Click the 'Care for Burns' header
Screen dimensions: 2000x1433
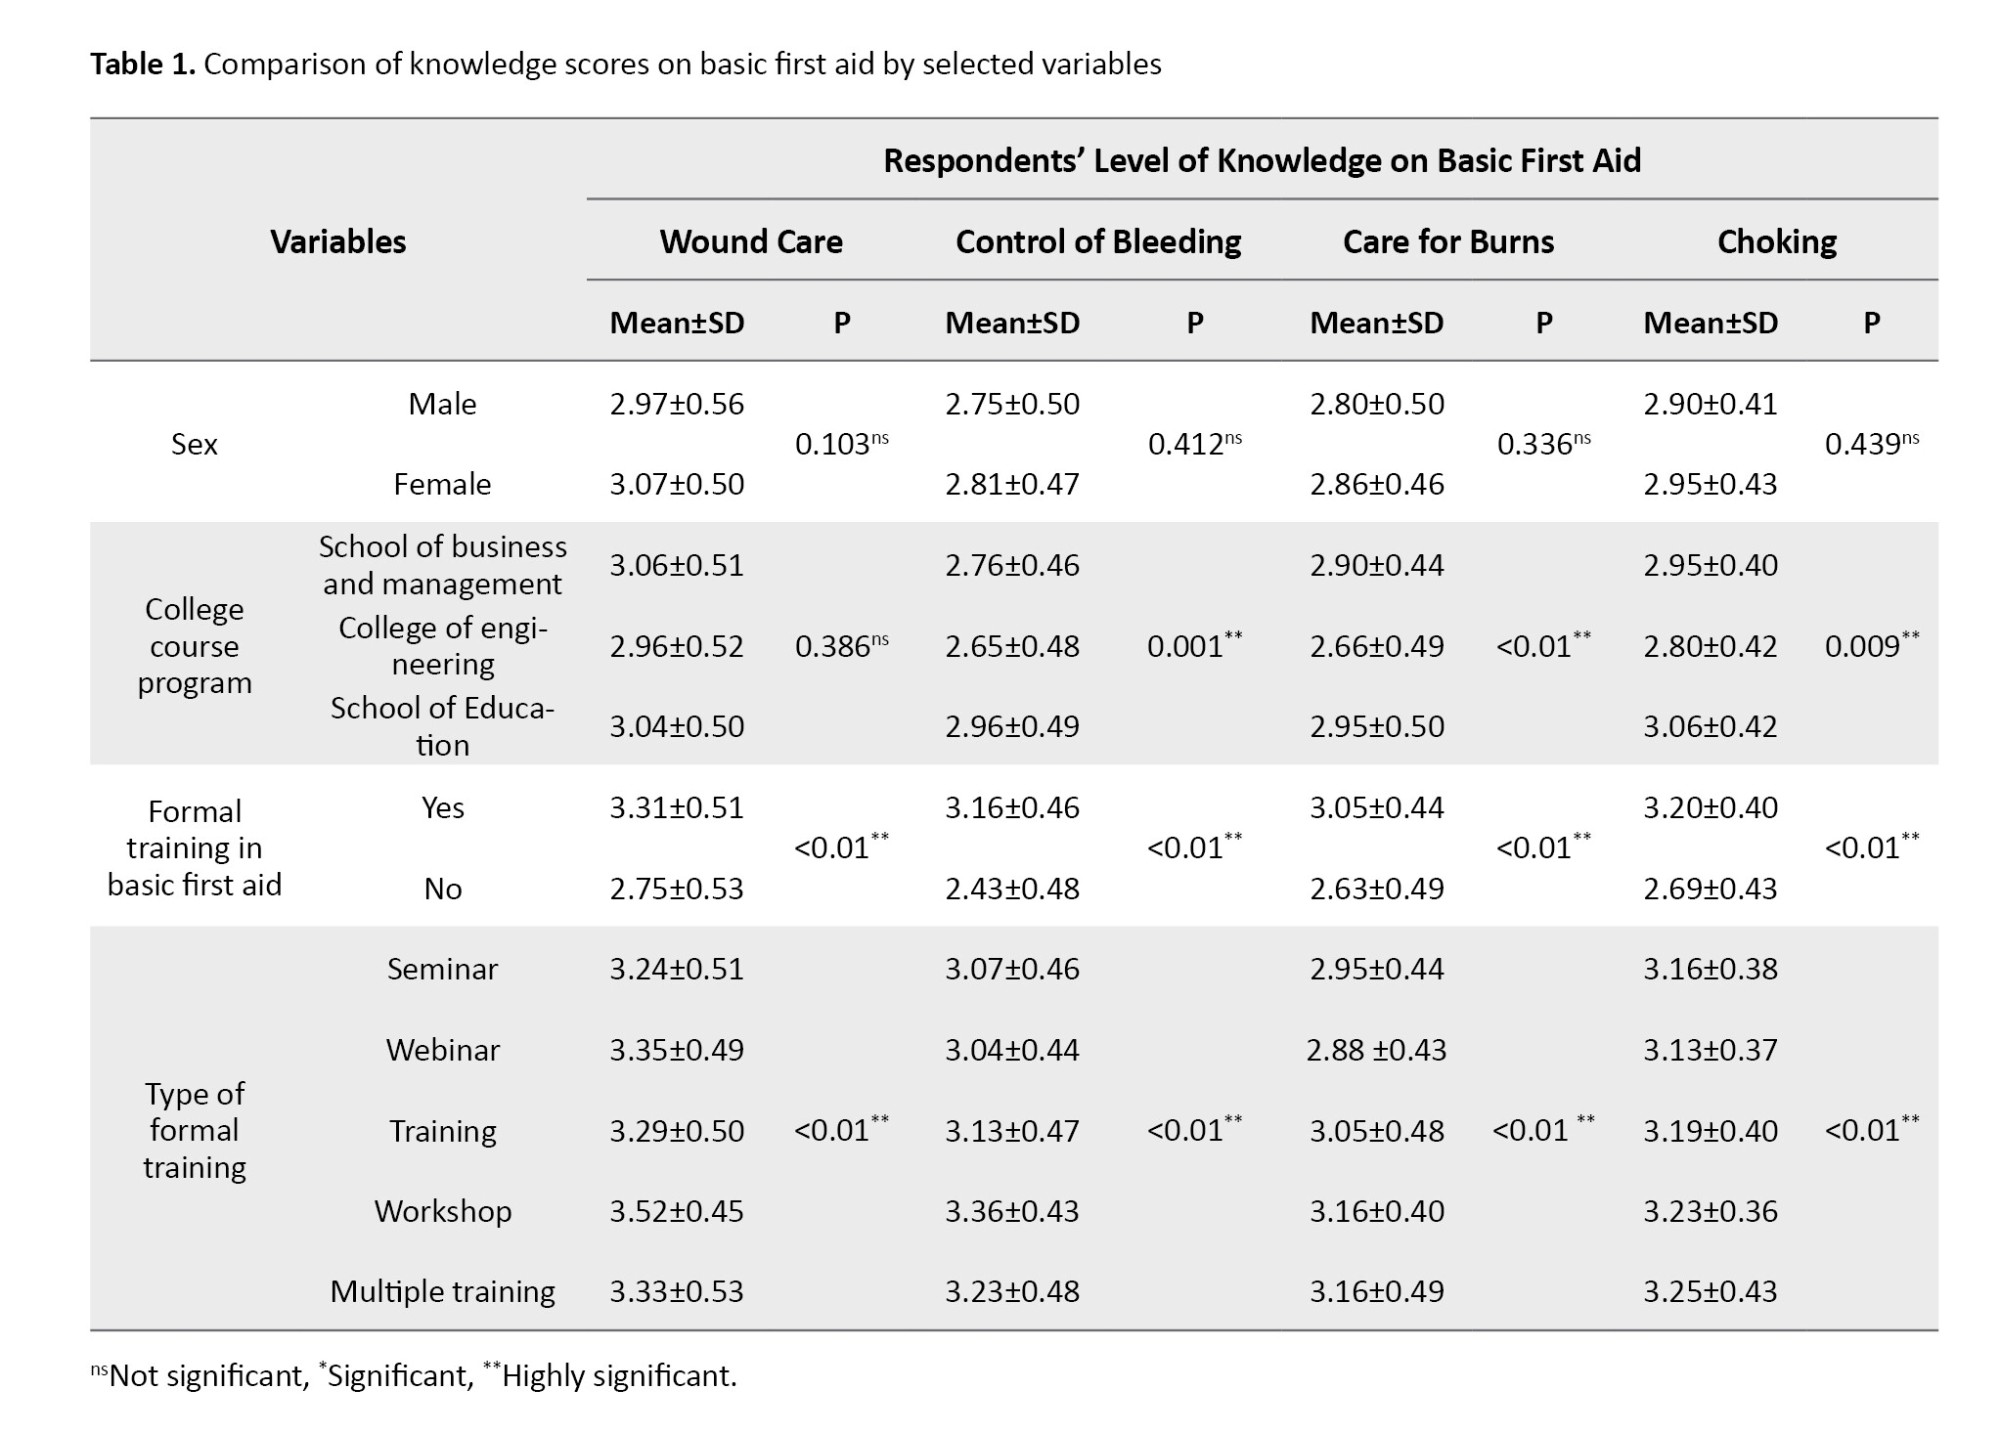point(1447,242)
